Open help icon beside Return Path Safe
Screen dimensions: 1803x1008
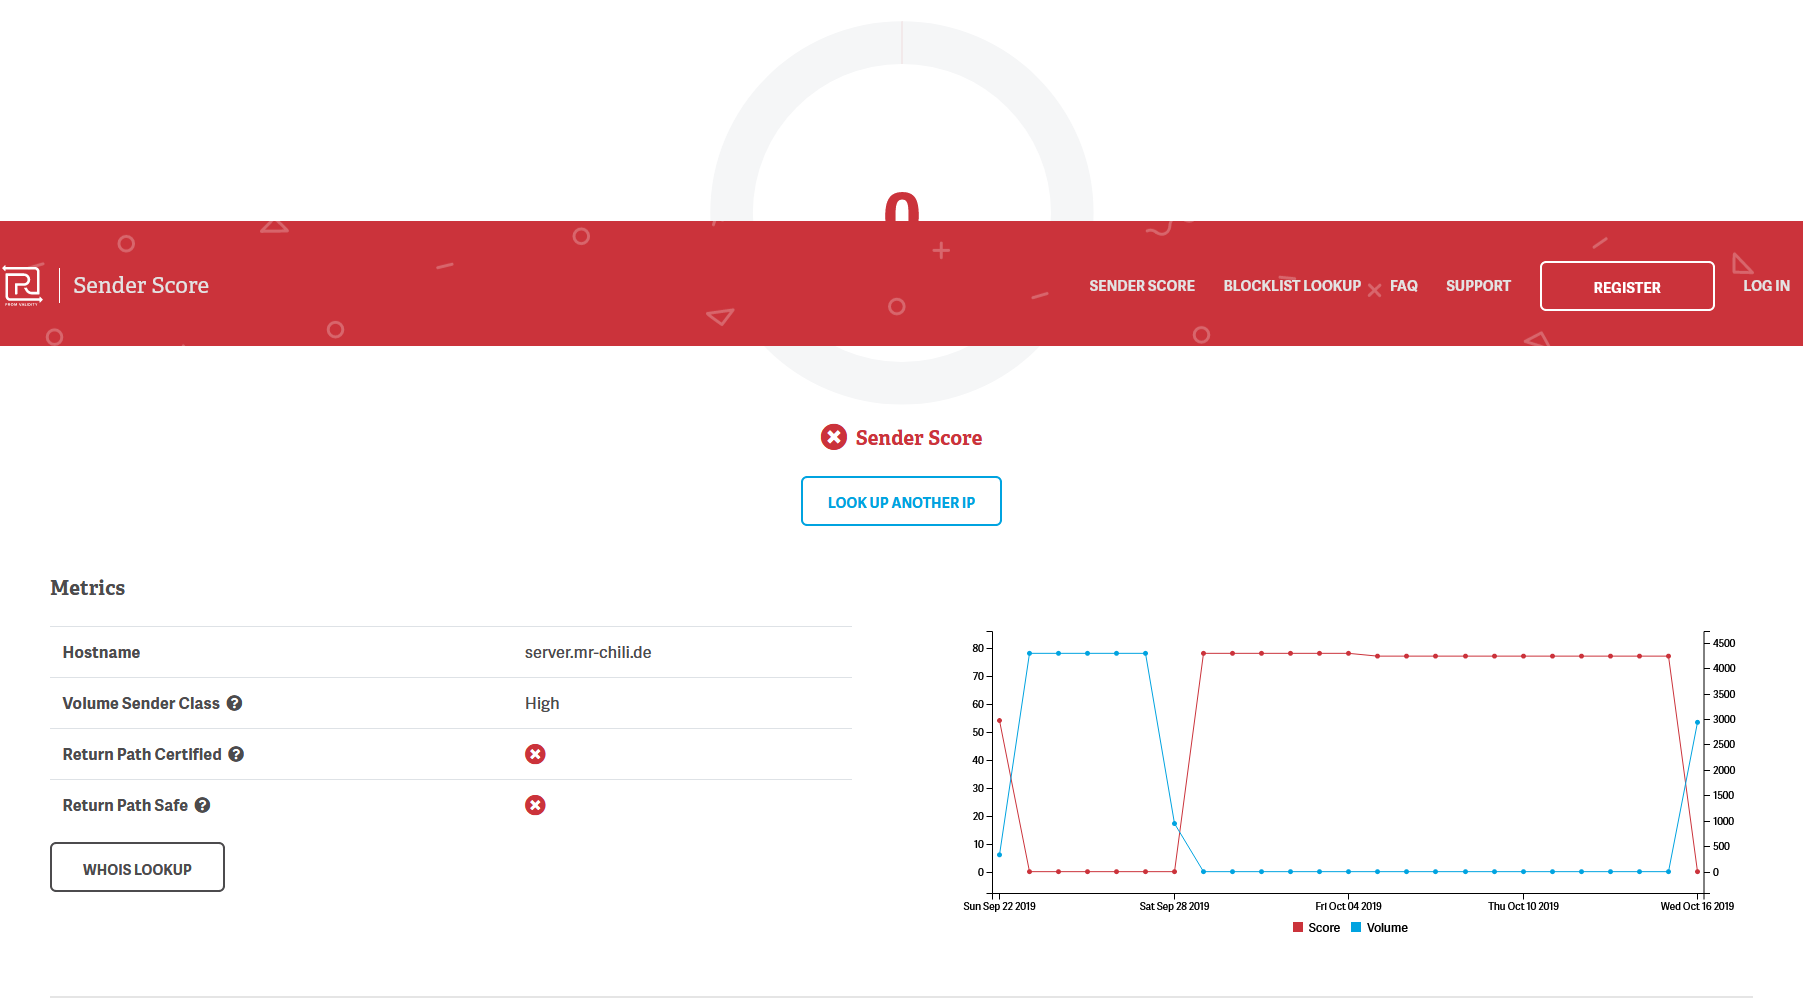click(x=202, y=805)
